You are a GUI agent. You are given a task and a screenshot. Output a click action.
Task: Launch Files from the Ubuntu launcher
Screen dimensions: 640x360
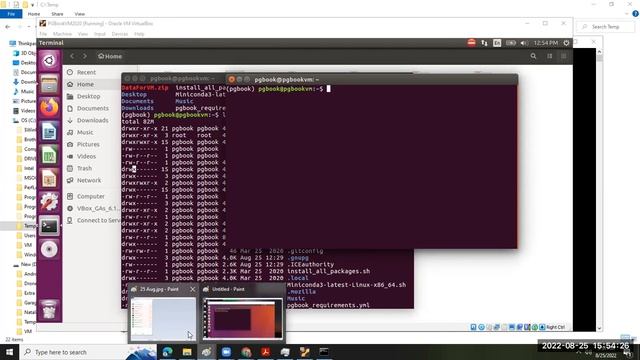coord(49,84)
